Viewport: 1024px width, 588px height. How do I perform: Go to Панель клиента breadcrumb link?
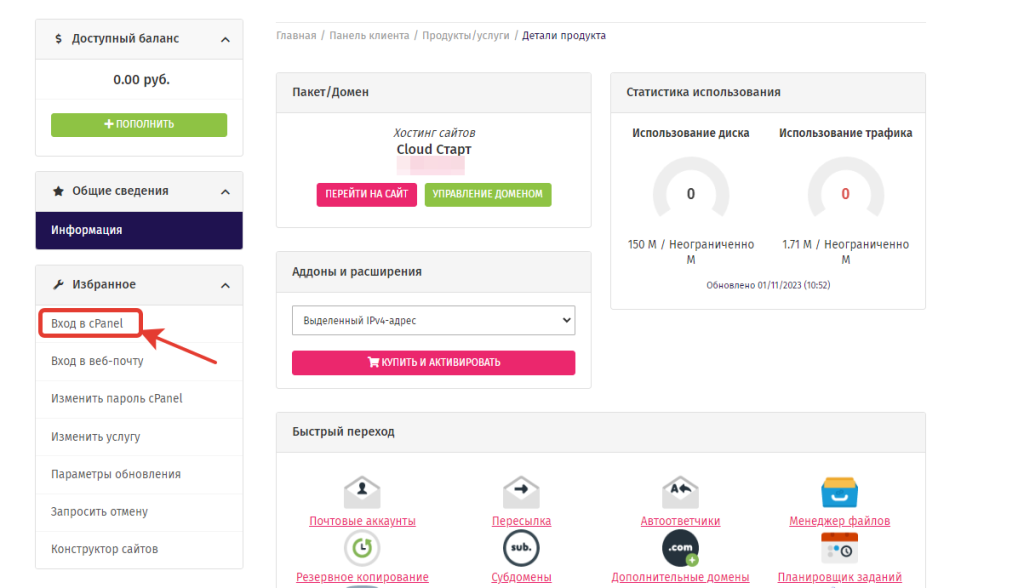coord(369,35)
